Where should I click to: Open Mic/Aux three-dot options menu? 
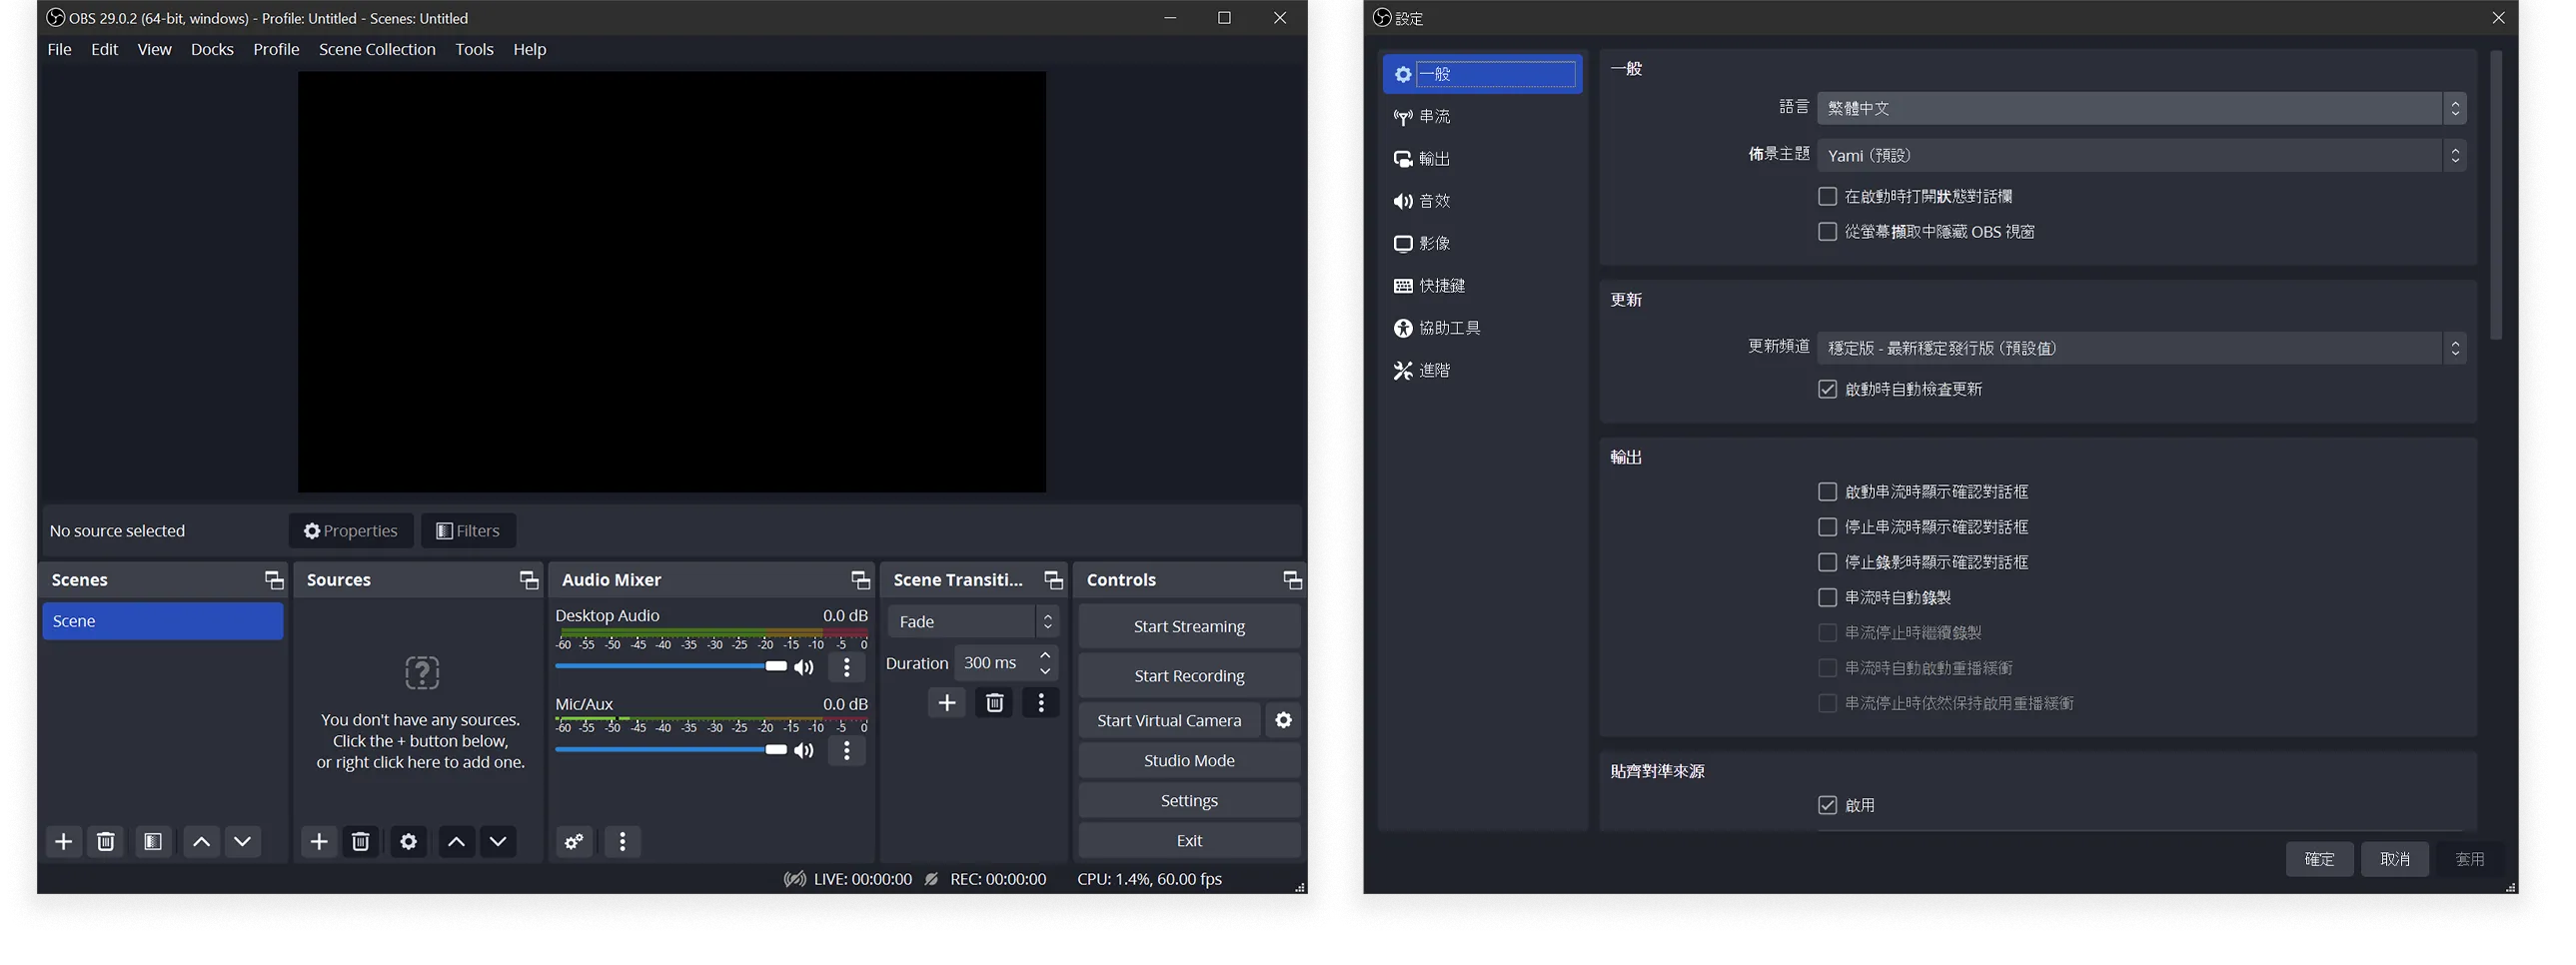(x=847, y=751)
